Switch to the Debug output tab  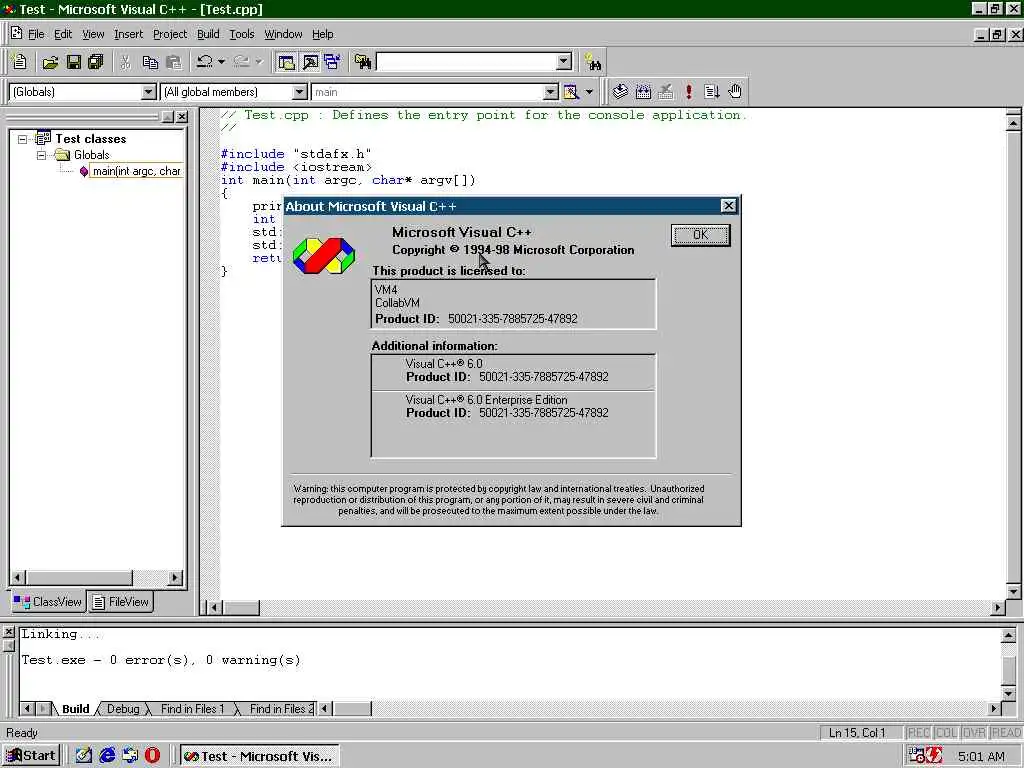(123, 709)
